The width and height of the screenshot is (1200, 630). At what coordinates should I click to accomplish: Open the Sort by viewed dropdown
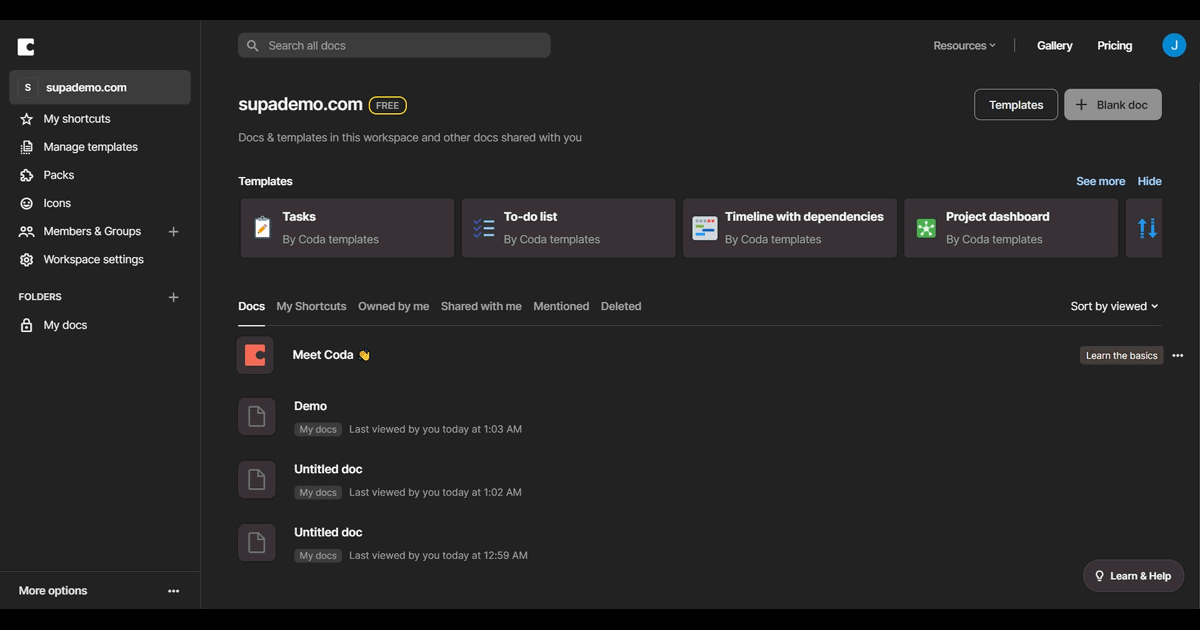coord(1114,306)
